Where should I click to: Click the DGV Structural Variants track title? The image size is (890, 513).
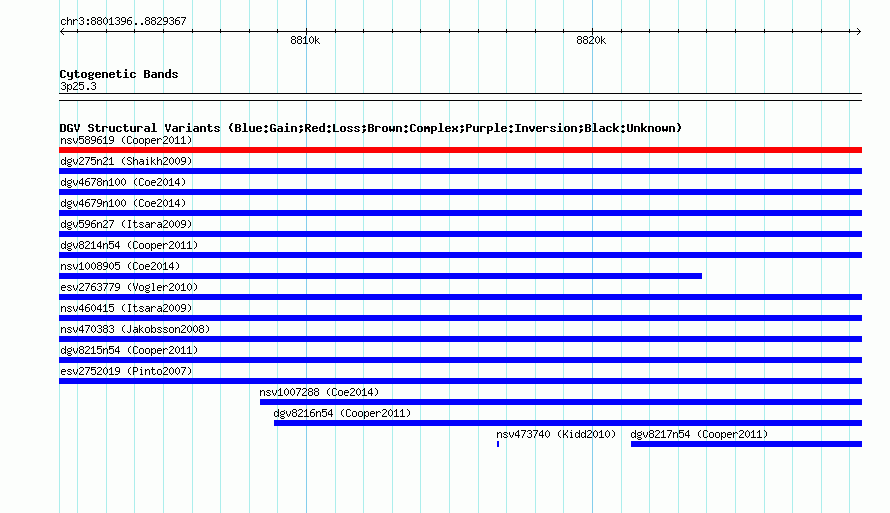(x=371, y=128)
